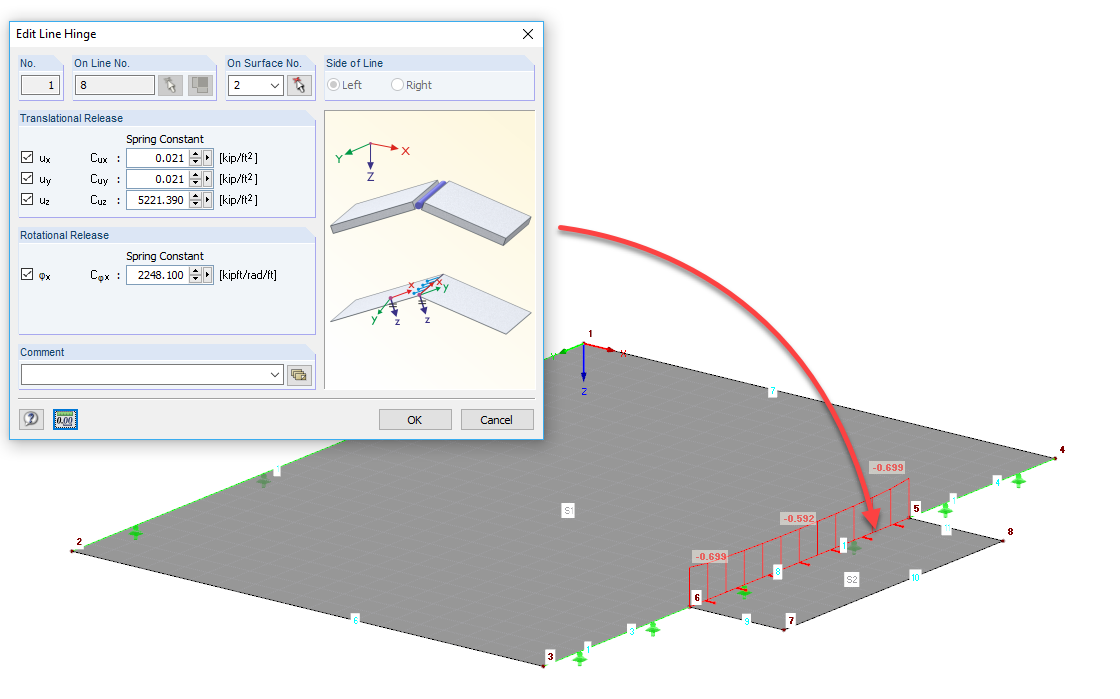The image size is (1120, 699).
Task: Open the Comment dropdown list
Action: pyautogui.click(x=274, y=374)
